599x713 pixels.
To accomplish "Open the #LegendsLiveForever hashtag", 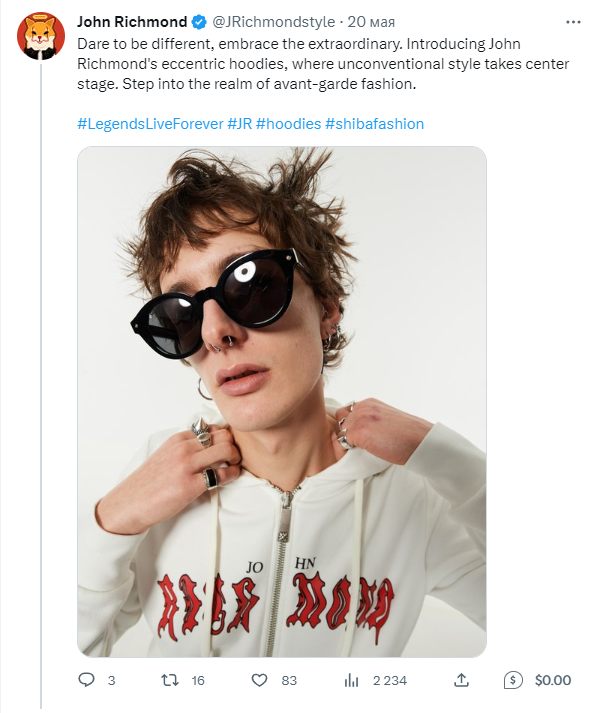I will click(x=150, y=124).
